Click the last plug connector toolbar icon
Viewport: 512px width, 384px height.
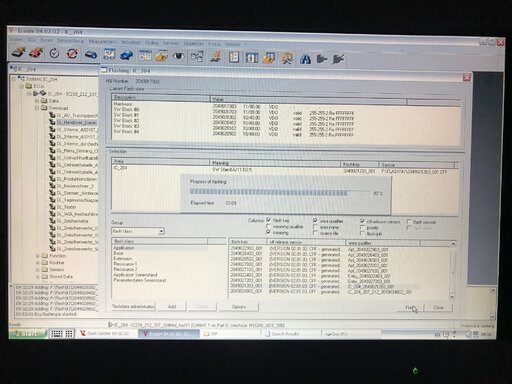[x=338, y=59]
